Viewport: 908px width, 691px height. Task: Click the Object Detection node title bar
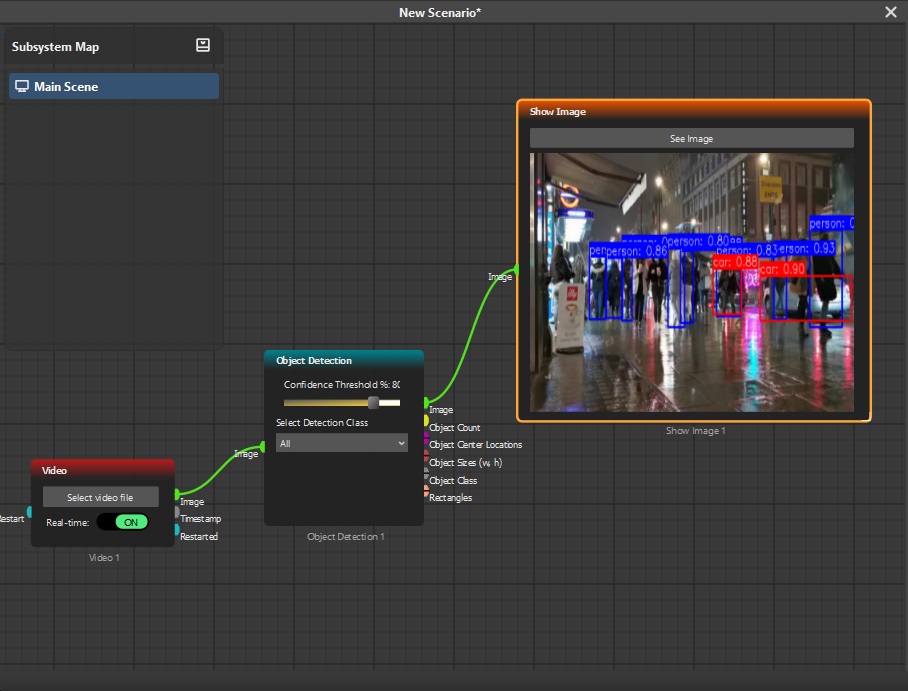343,360
